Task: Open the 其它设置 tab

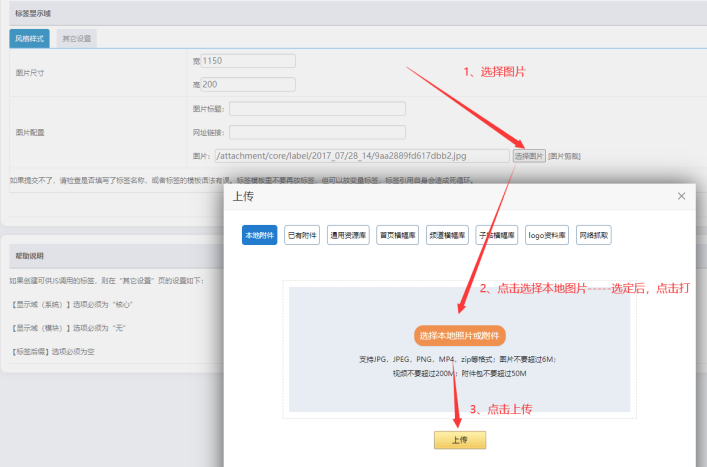Action: point(76,39)
